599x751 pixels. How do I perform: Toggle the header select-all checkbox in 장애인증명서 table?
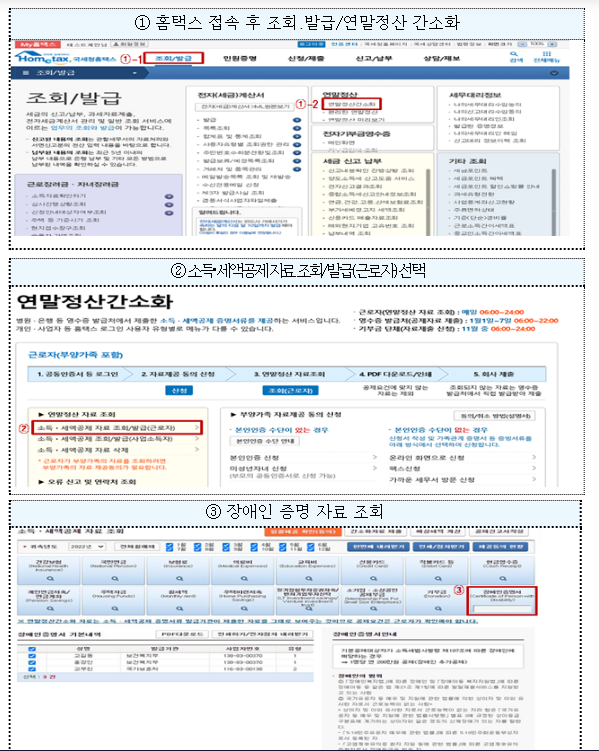tap(32, 649)
